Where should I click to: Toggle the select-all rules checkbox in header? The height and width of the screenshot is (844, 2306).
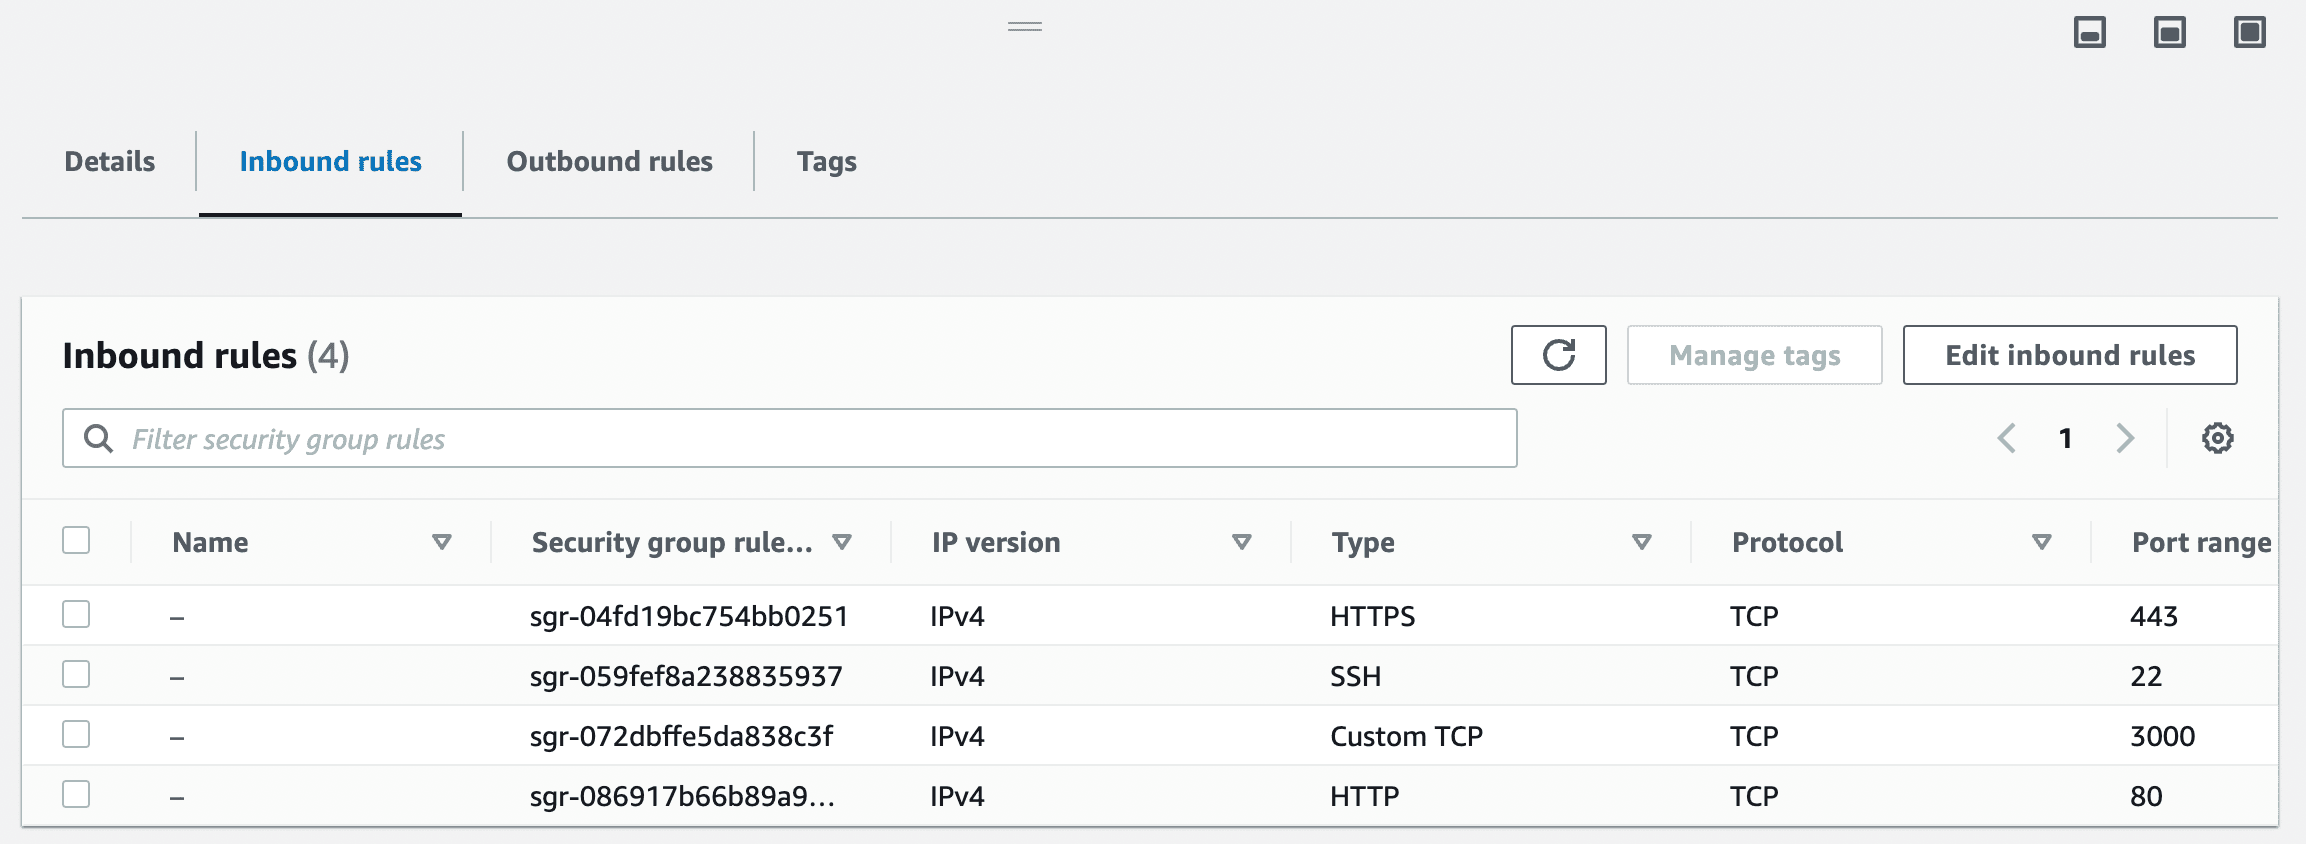(76, 541)
